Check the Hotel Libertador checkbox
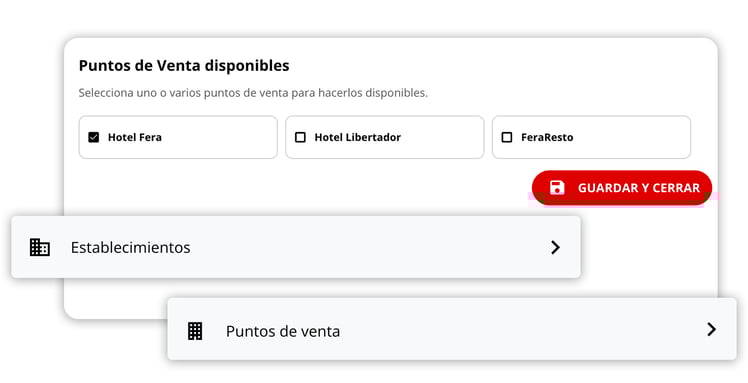 coord(300,137)
